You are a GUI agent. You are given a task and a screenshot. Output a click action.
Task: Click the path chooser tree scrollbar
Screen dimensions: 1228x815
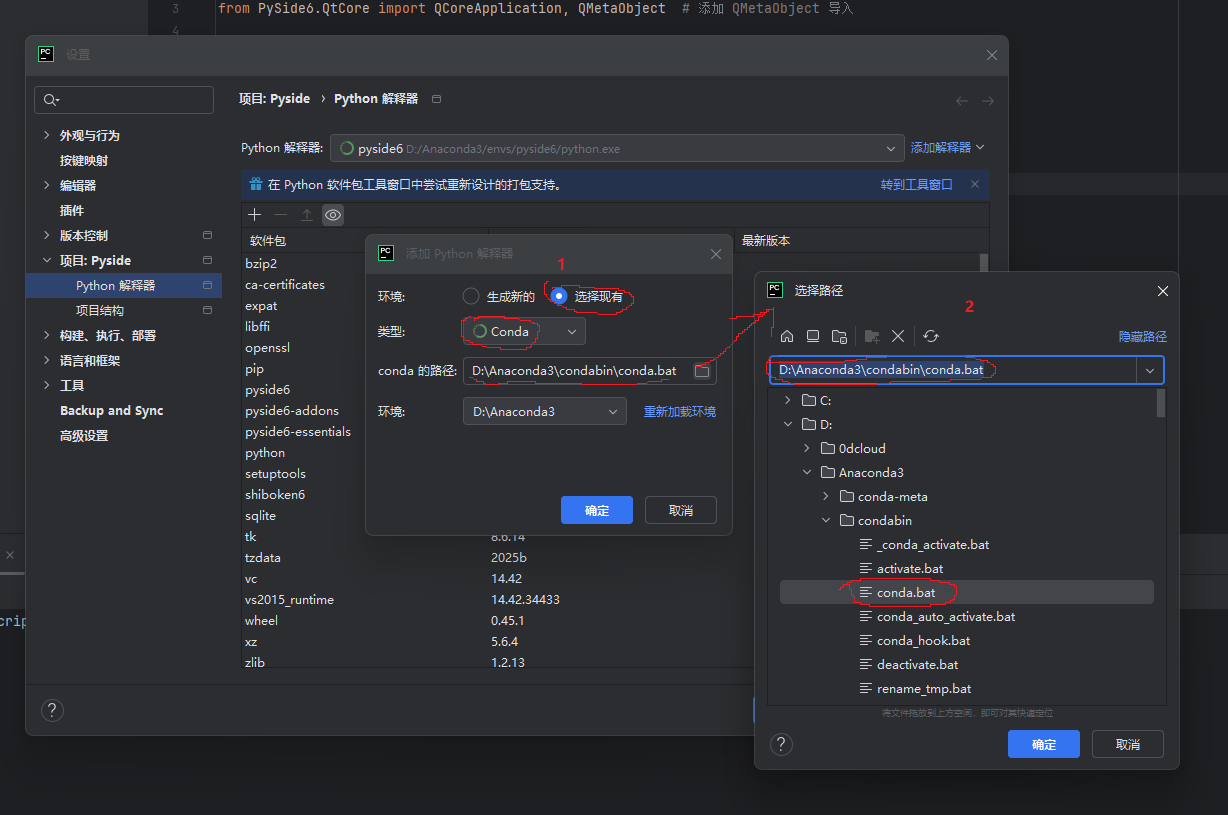pyautogui.click(x=1160, y=402)
